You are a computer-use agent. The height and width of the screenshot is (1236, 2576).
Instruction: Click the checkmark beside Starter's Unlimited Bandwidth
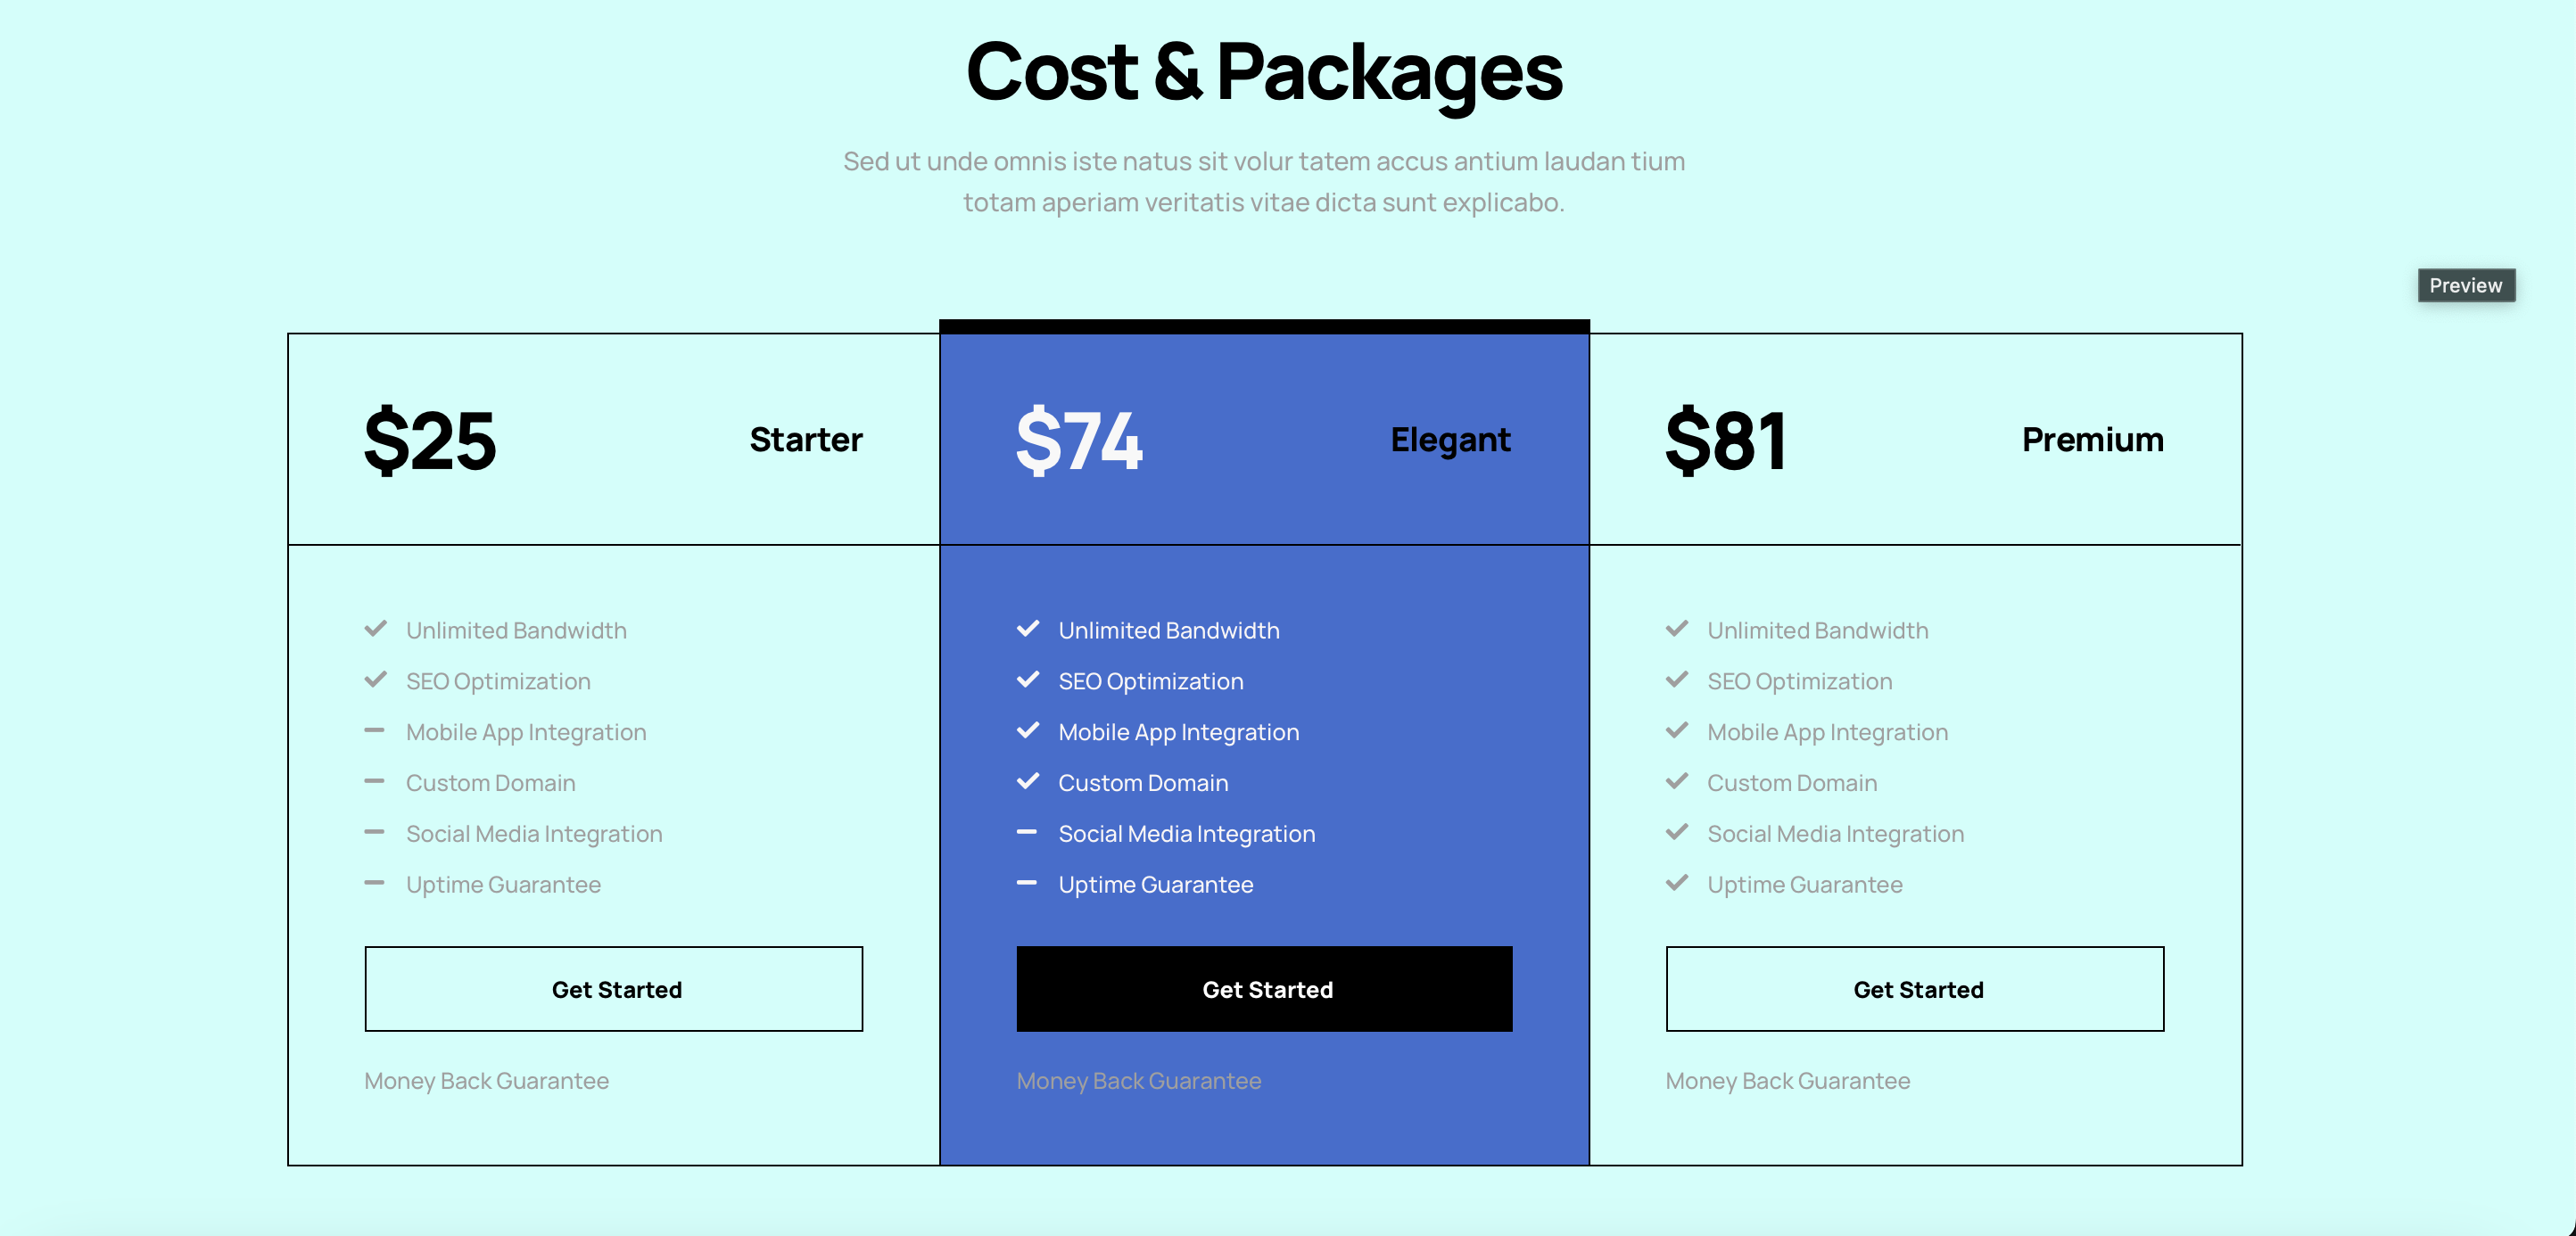[375, 629]
